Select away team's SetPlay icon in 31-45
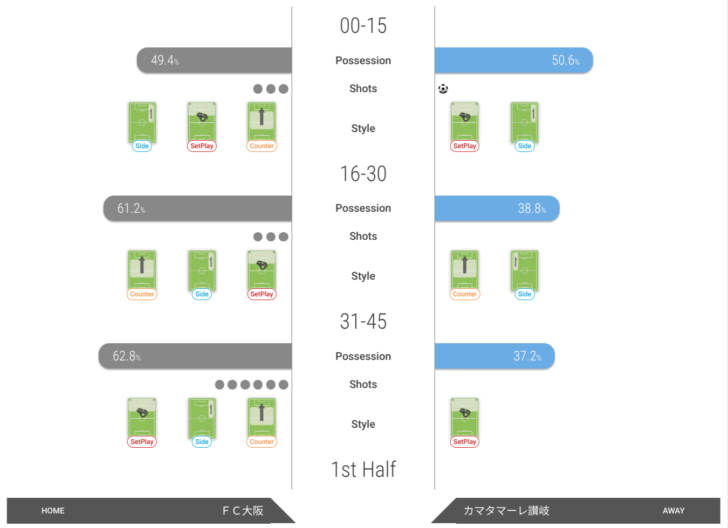Viewport: 728px width, 528px height. coord(465,420)
